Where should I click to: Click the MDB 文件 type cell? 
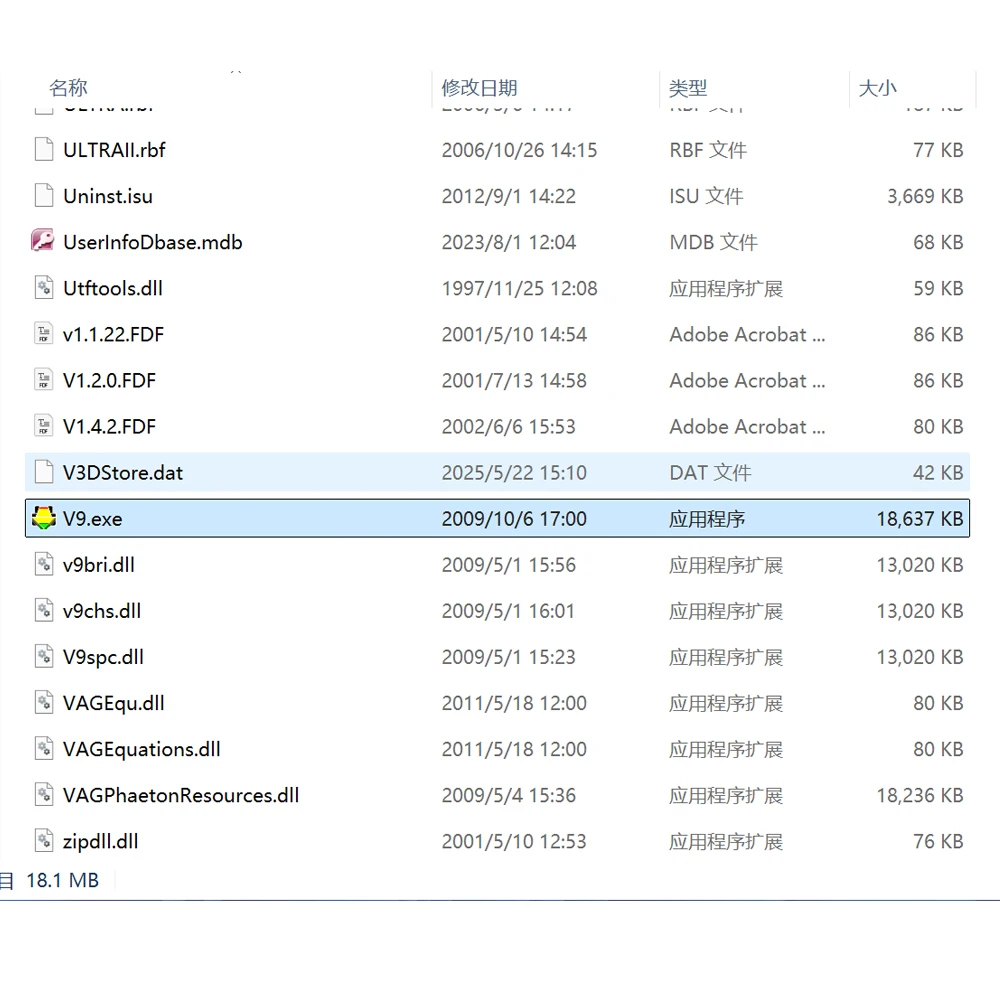tap(714, 242)
